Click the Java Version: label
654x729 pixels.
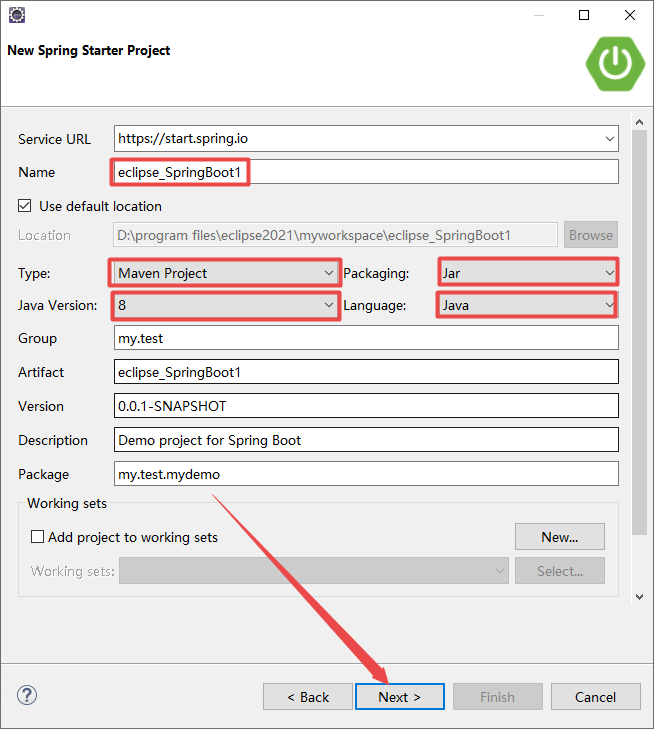click(x=58, y=305)
